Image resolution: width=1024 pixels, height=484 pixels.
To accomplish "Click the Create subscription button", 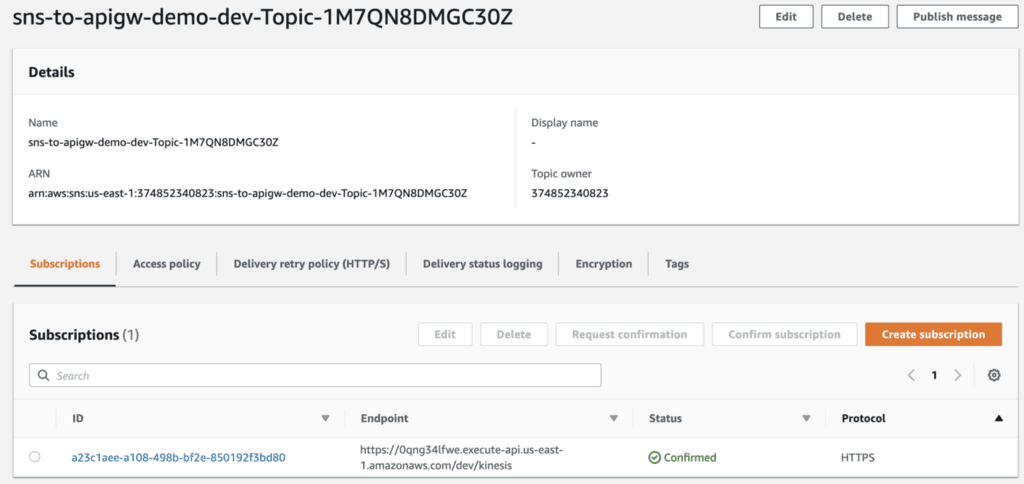I will [x=933, y=335].
